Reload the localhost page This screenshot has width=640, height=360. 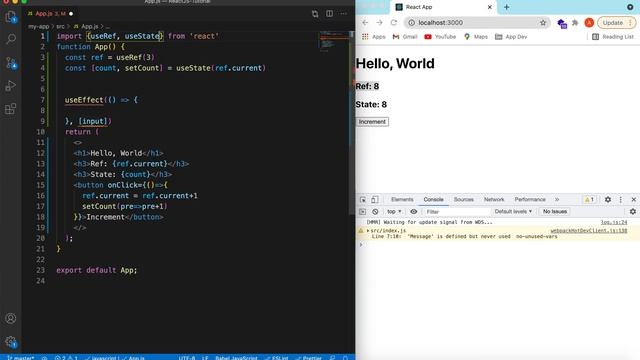pyautogui.click(x=393, y=23)
